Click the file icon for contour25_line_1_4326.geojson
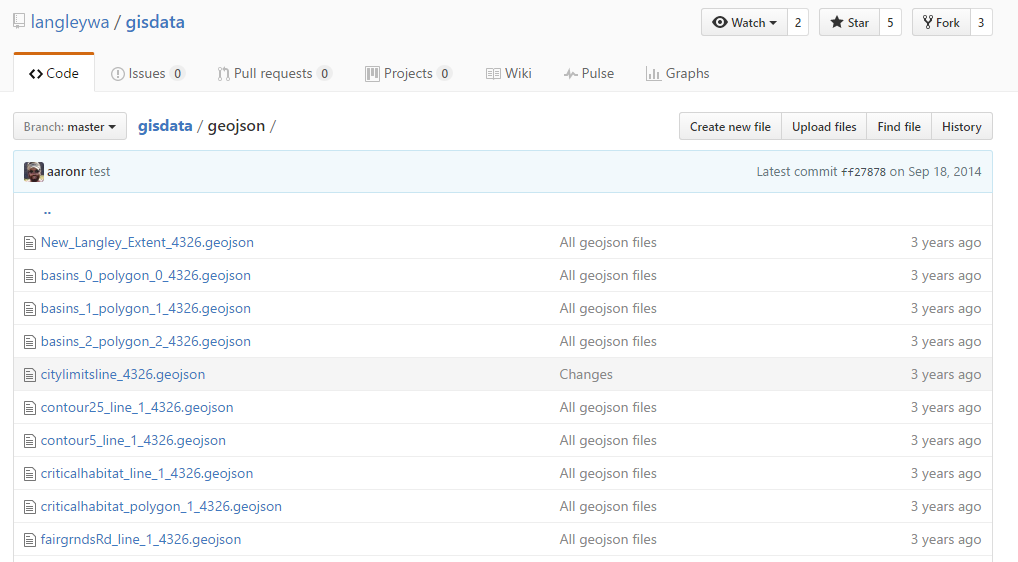The width and height of the screenshot is (1018, 562). pyautogui.click(x=30, y=408)
